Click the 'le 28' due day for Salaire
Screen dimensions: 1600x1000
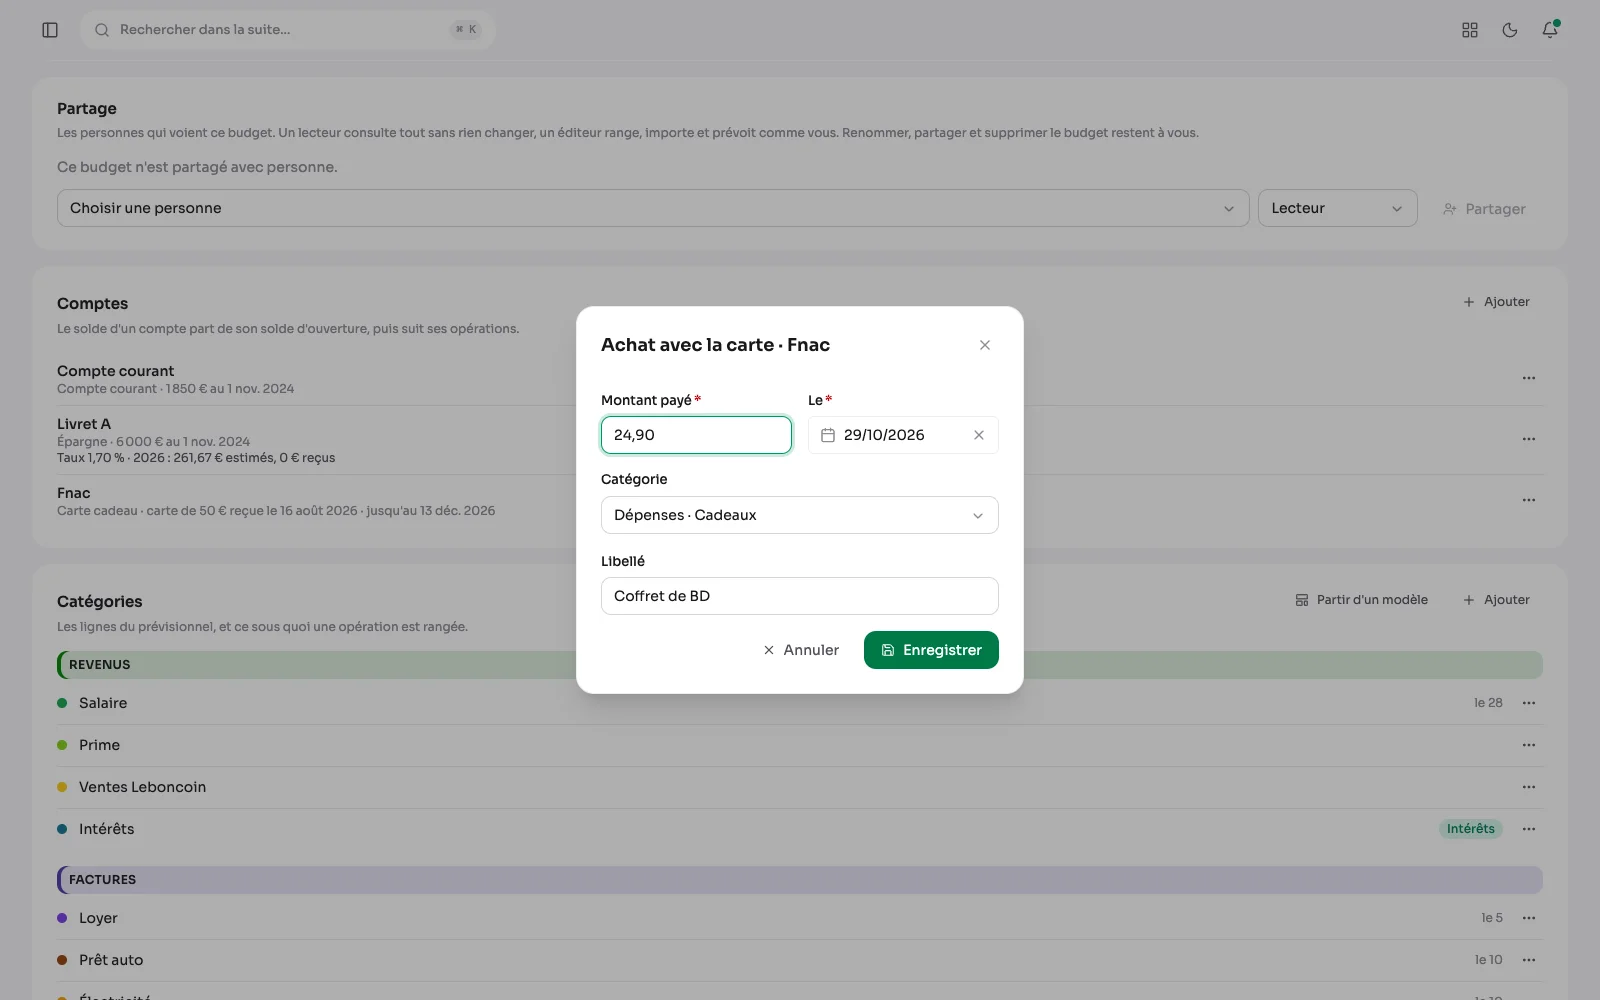click(1488, 703)
